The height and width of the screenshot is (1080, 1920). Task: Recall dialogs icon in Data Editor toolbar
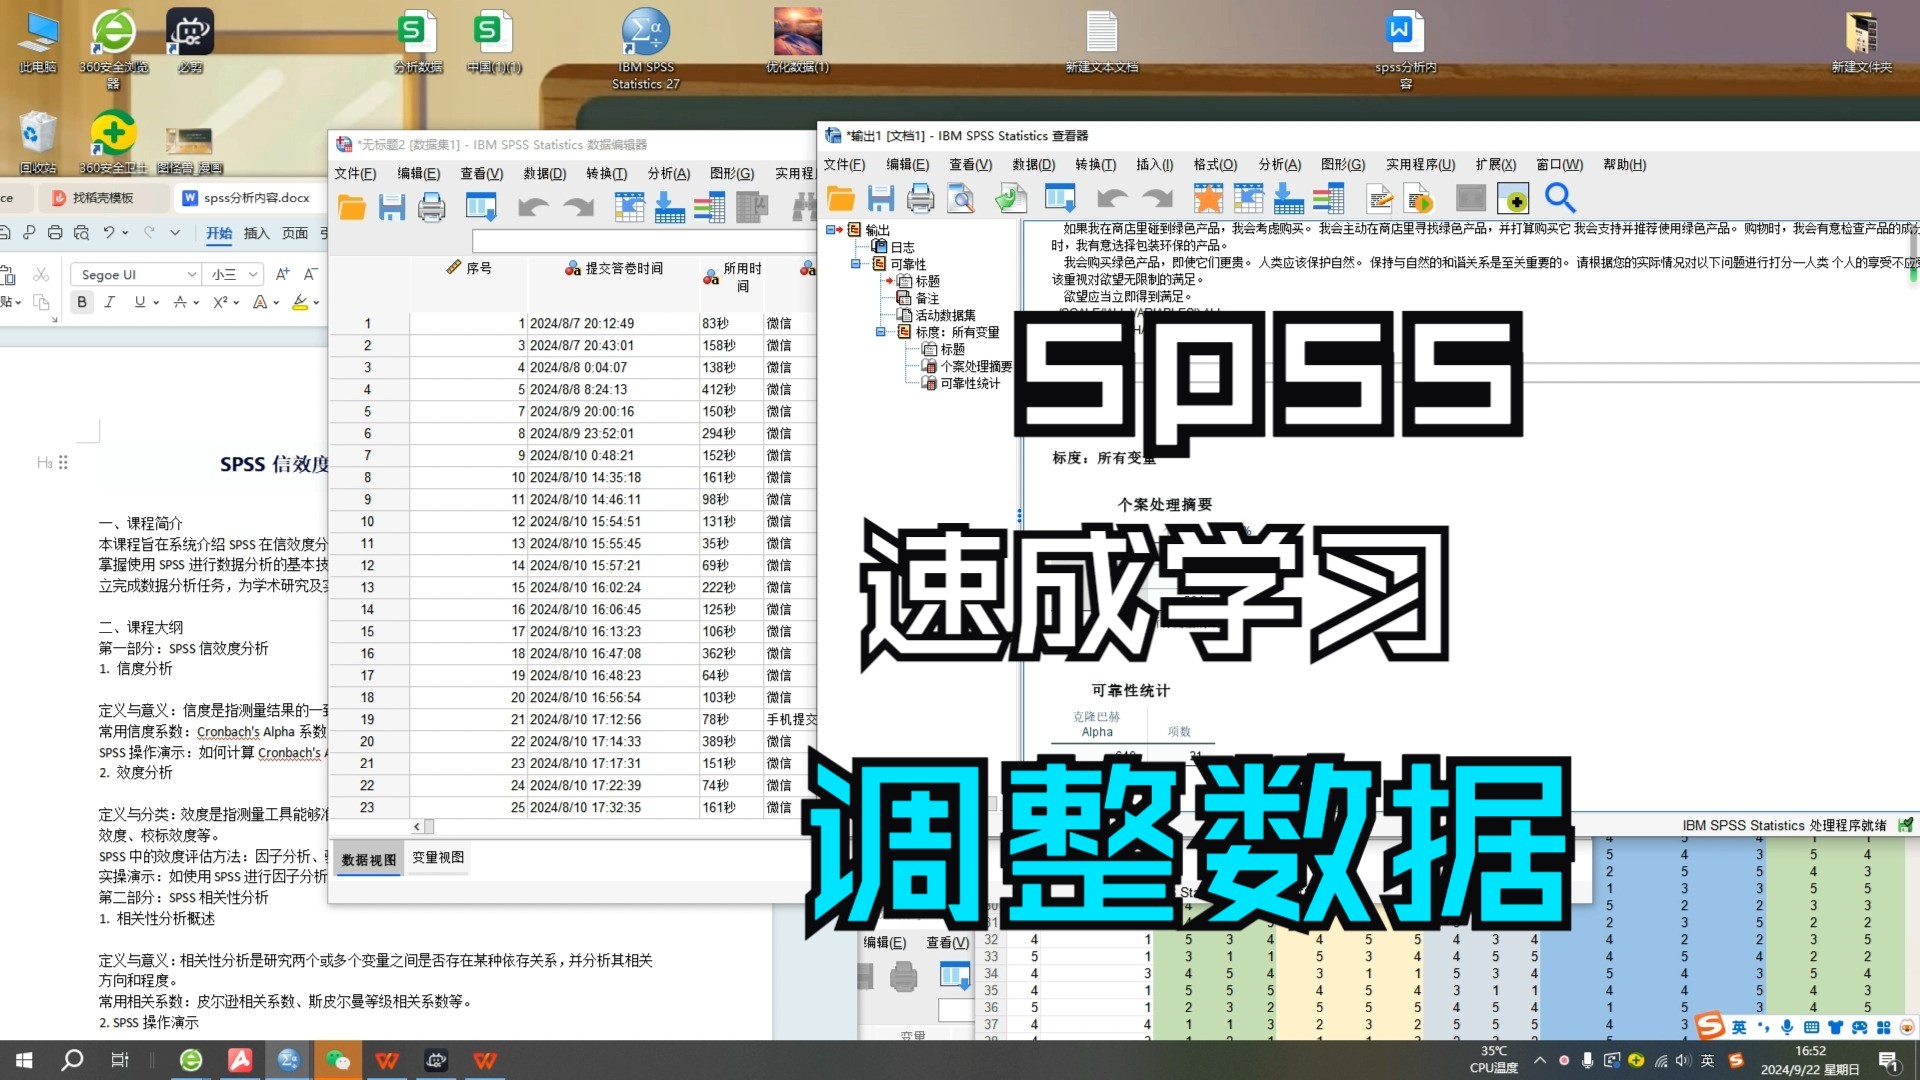pos(481,208)
